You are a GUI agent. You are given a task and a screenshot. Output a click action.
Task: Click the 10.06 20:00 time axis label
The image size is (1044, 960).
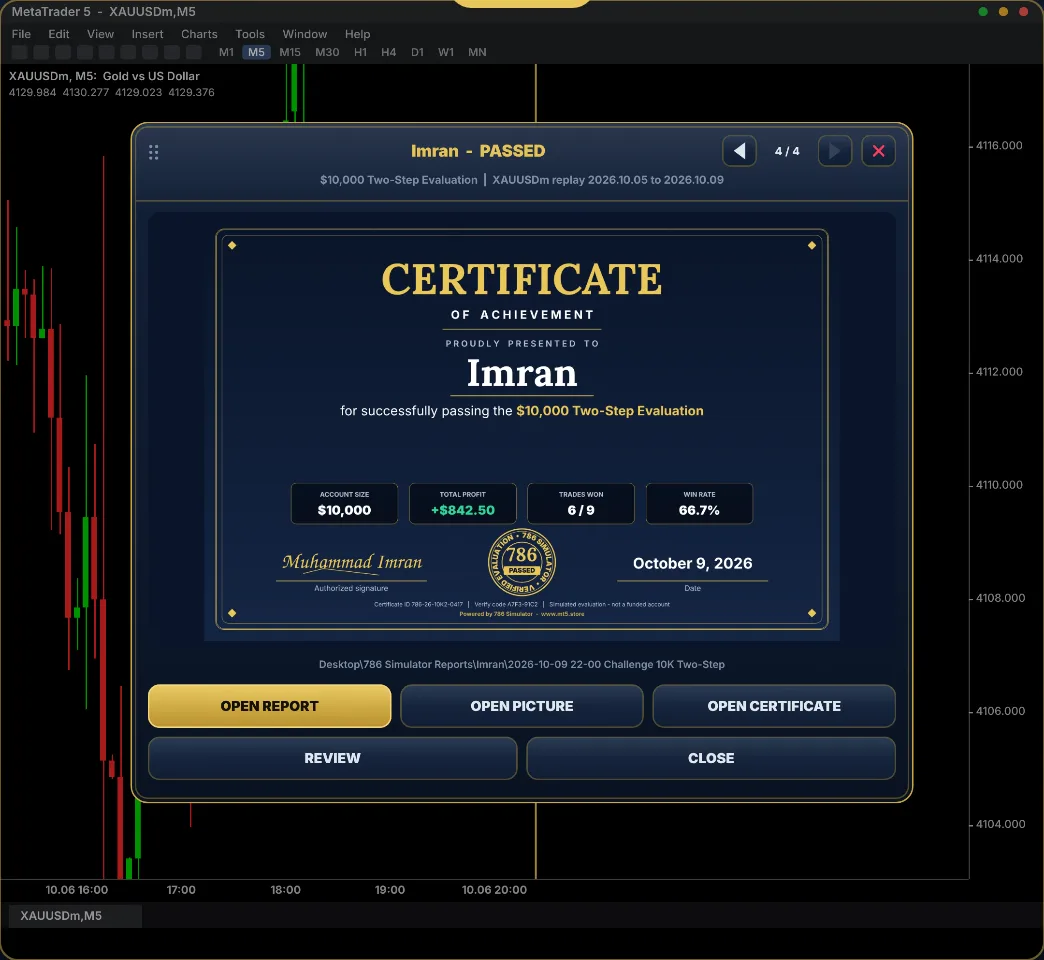(x=494, y=890)
